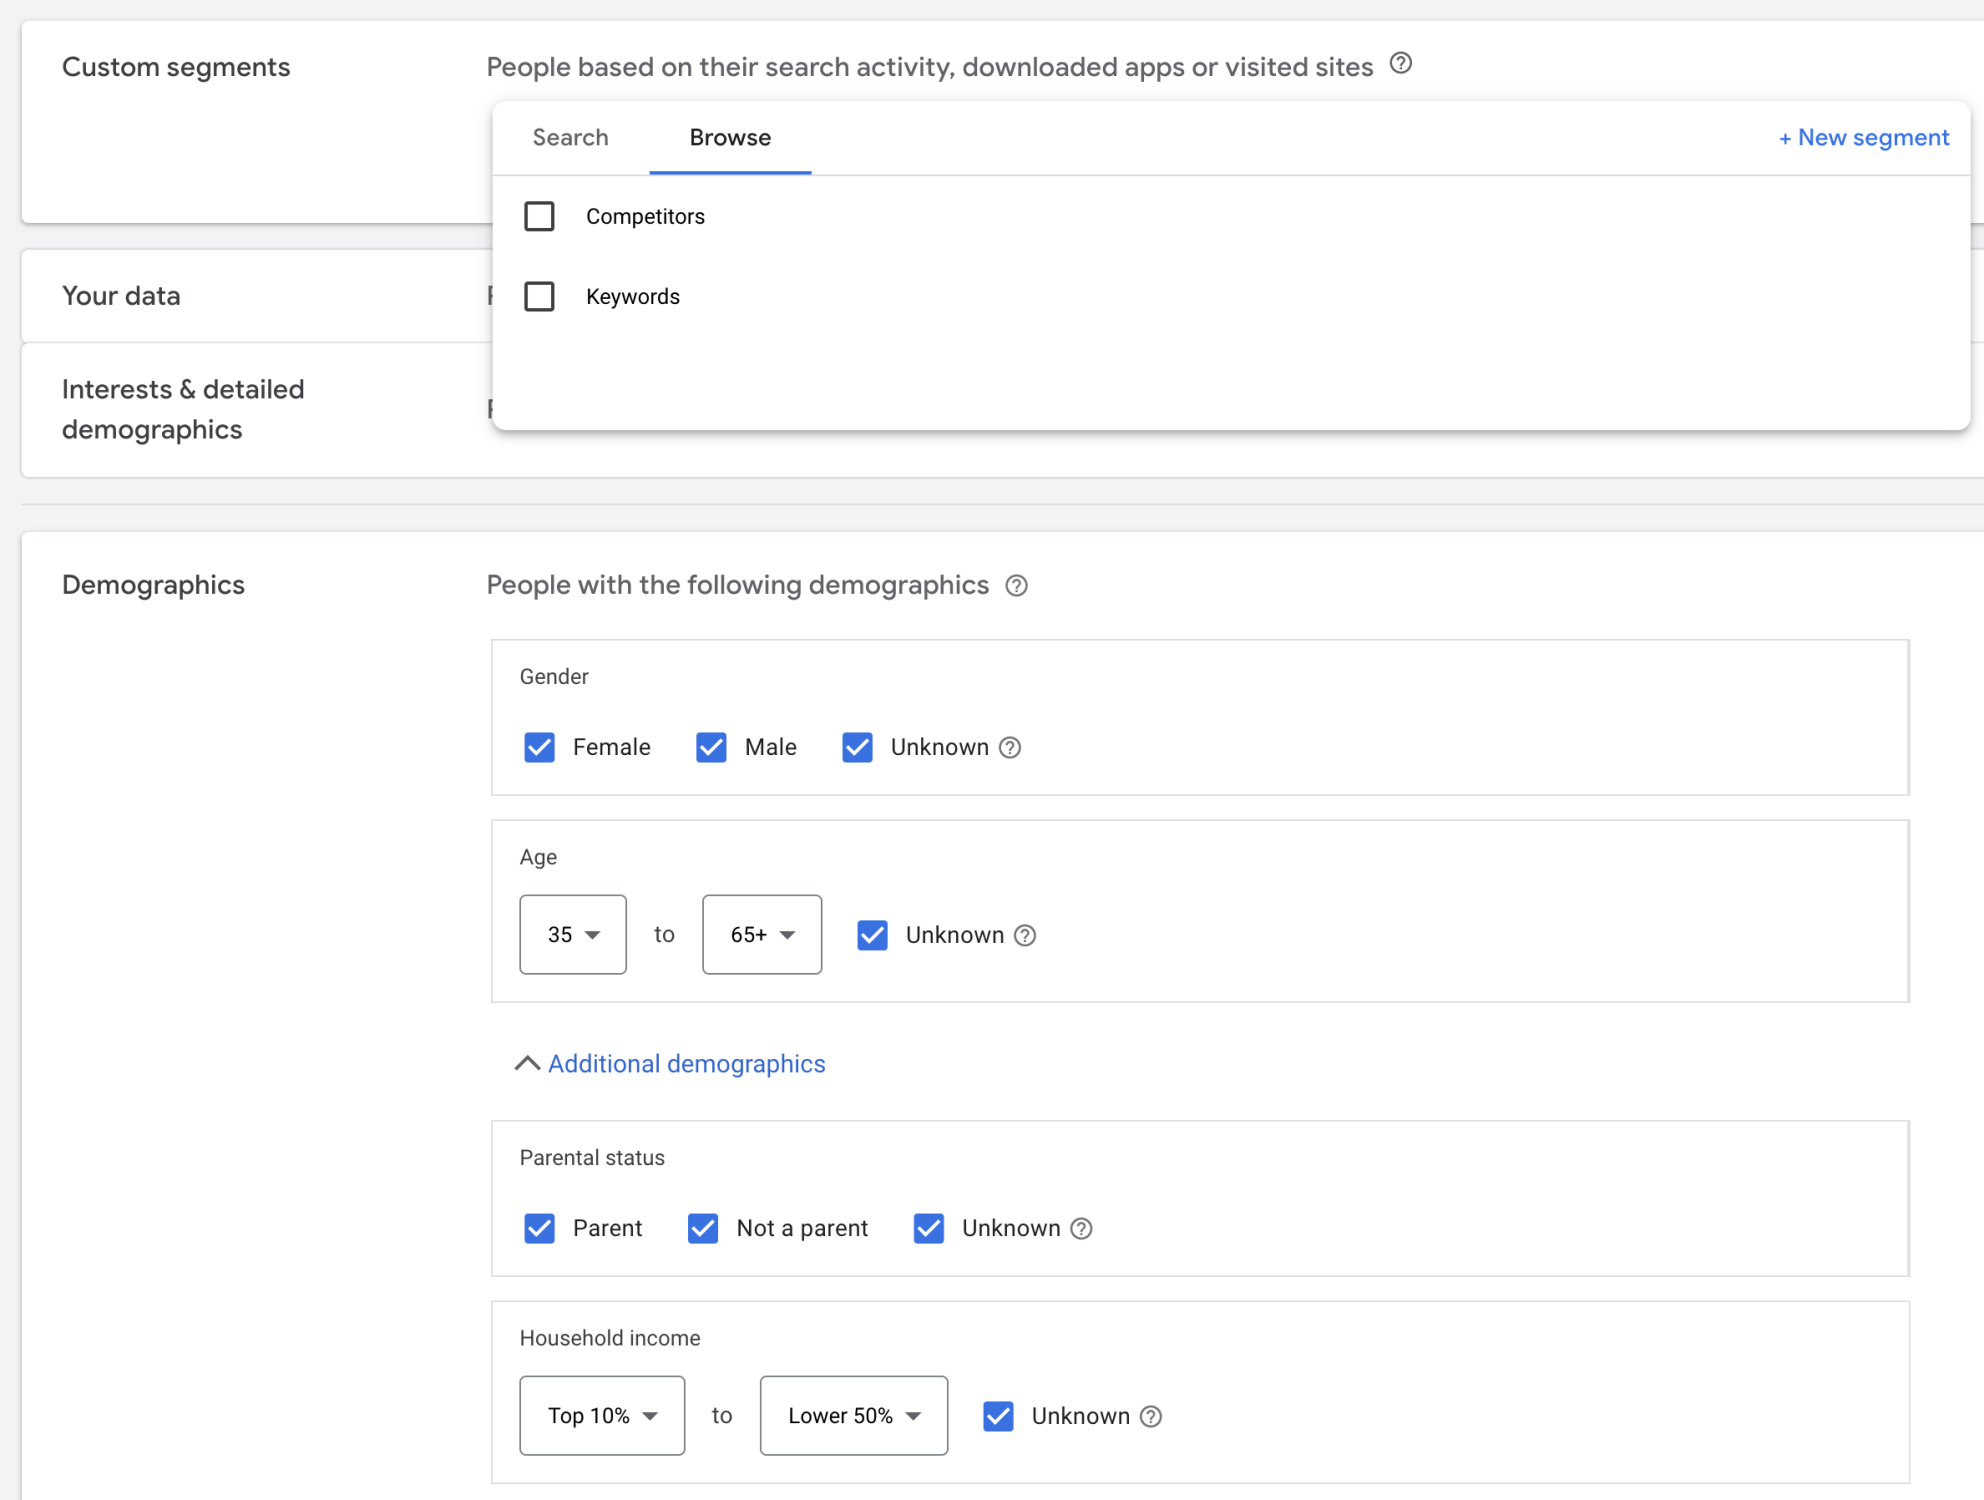Check the Competitors segment checkbox

click(x=539, y=216)
